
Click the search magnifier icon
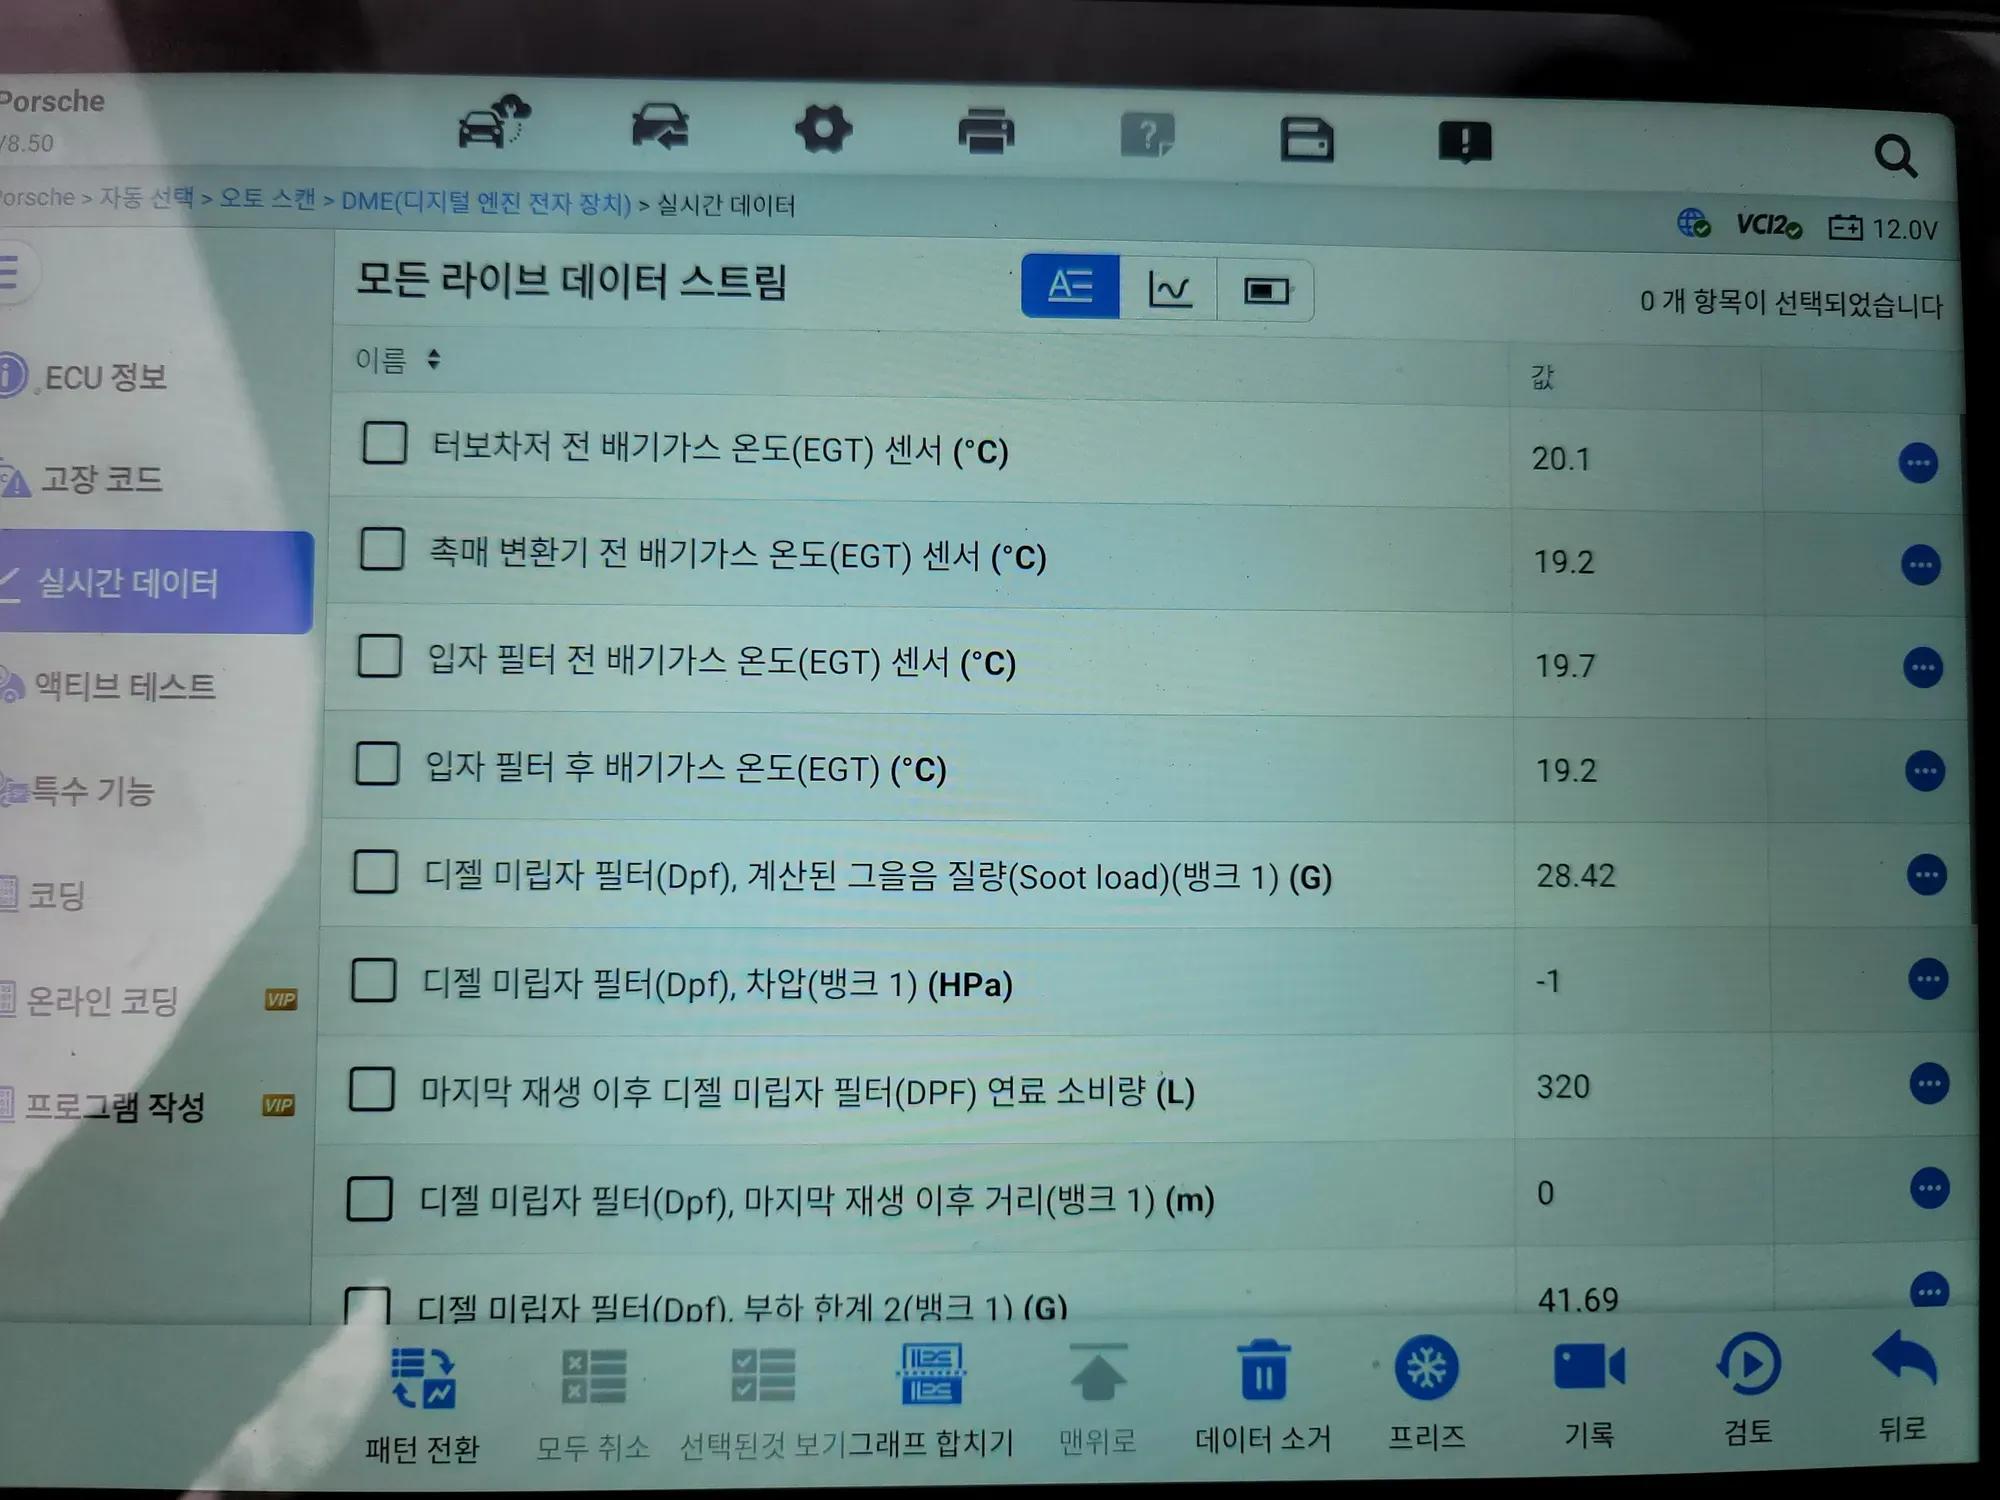pos(1895,156)
